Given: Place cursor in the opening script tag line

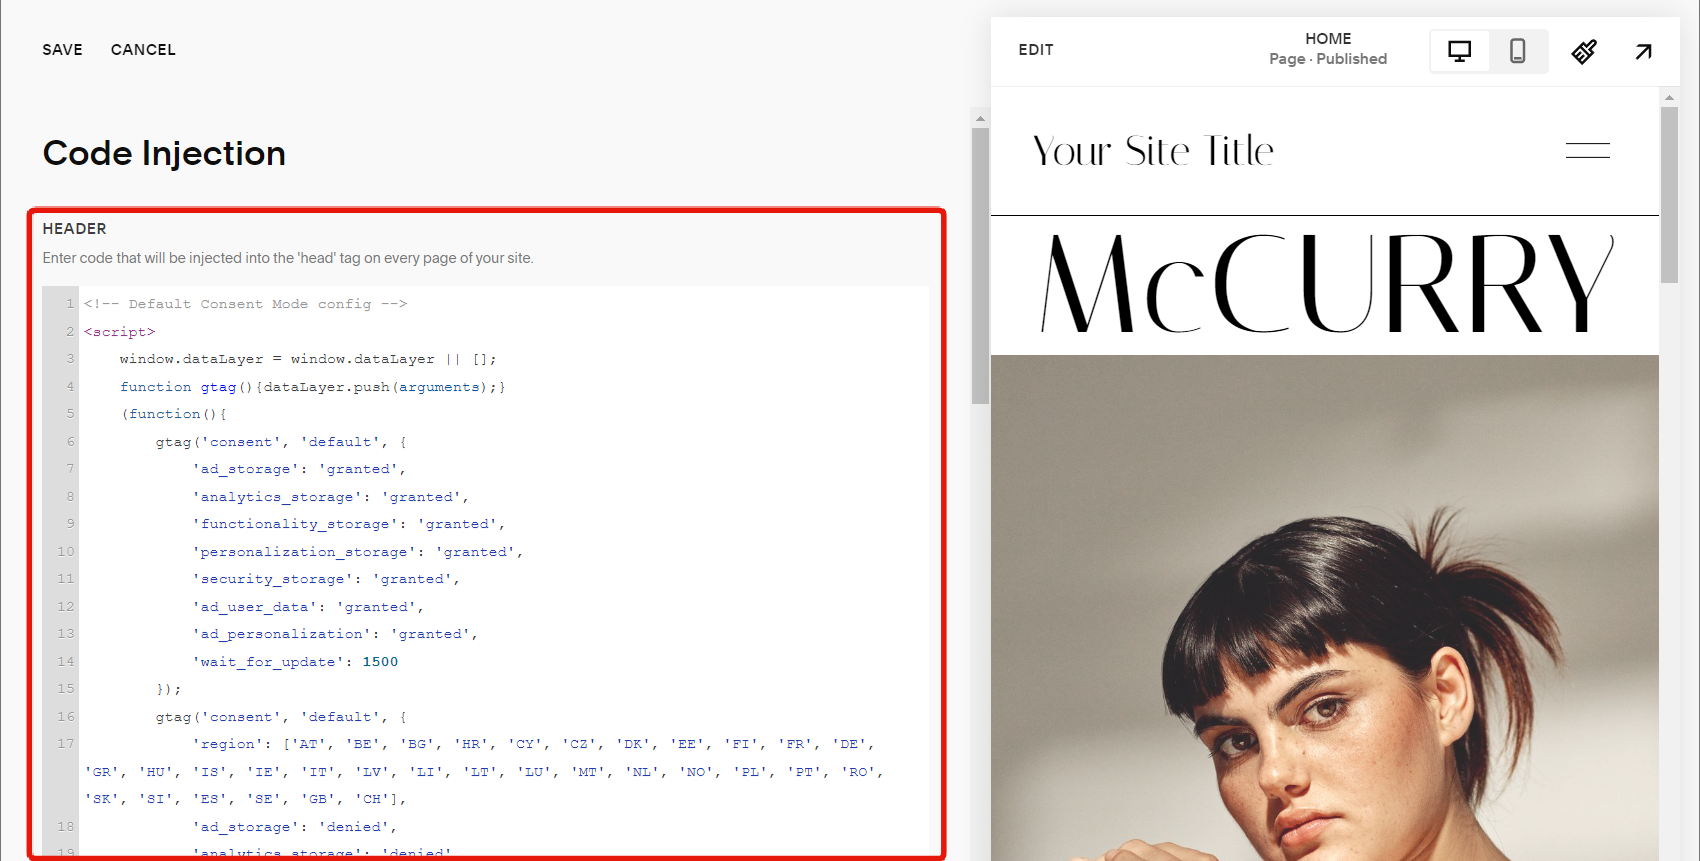Looking at the screenshot, I should pyautogui.click(x=120, y=332).
